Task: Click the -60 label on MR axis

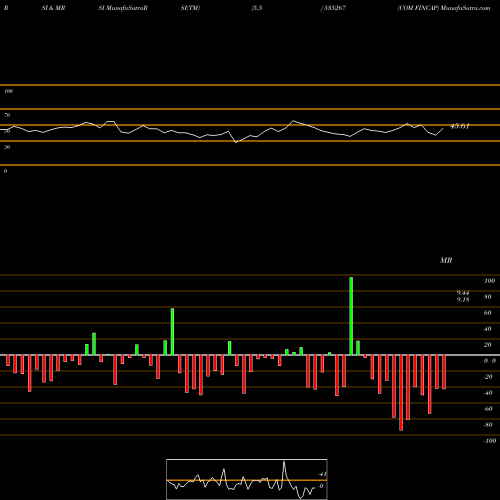Action: [x=488, y=409]
